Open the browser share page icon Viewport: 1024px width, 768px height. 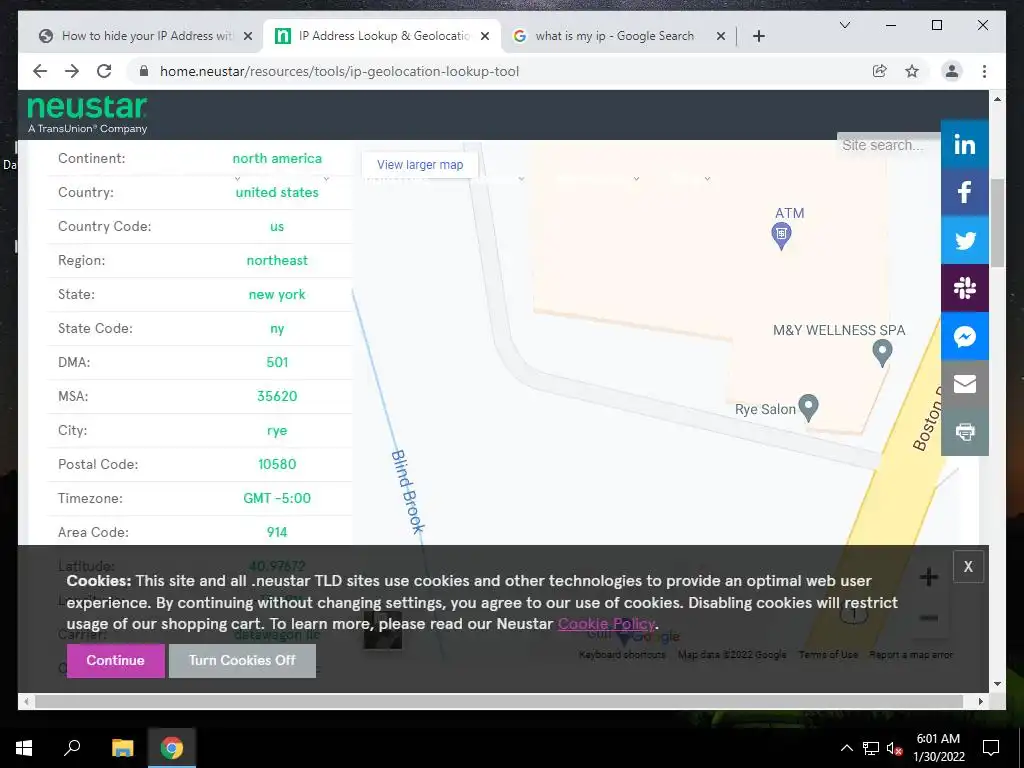tap(880, 71)
